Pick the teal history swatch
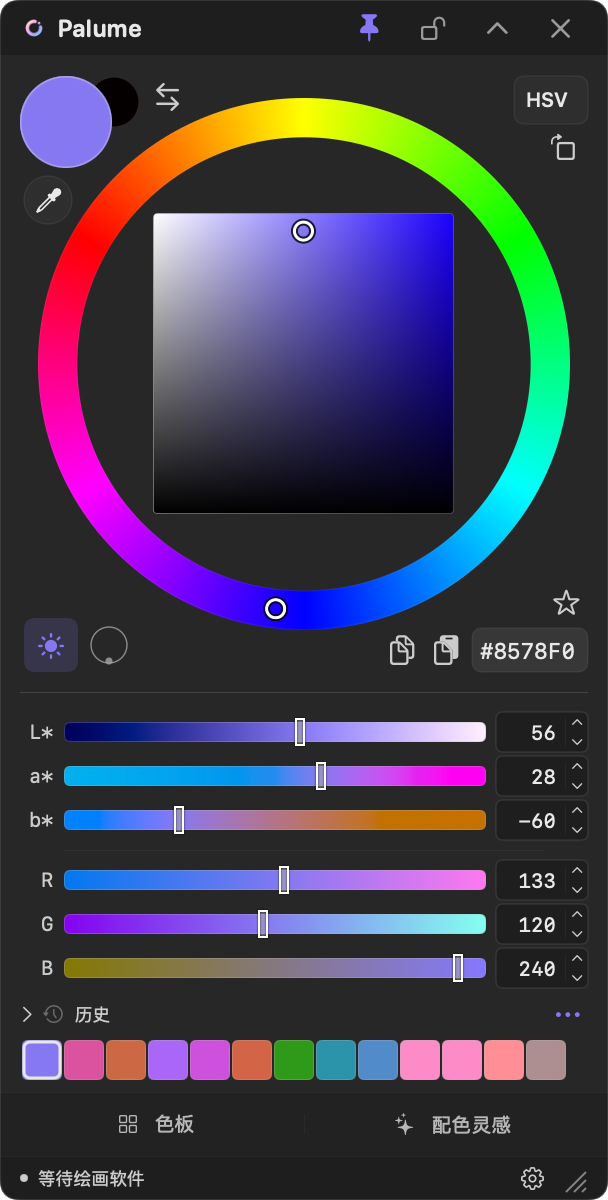 coord(336,1060)
